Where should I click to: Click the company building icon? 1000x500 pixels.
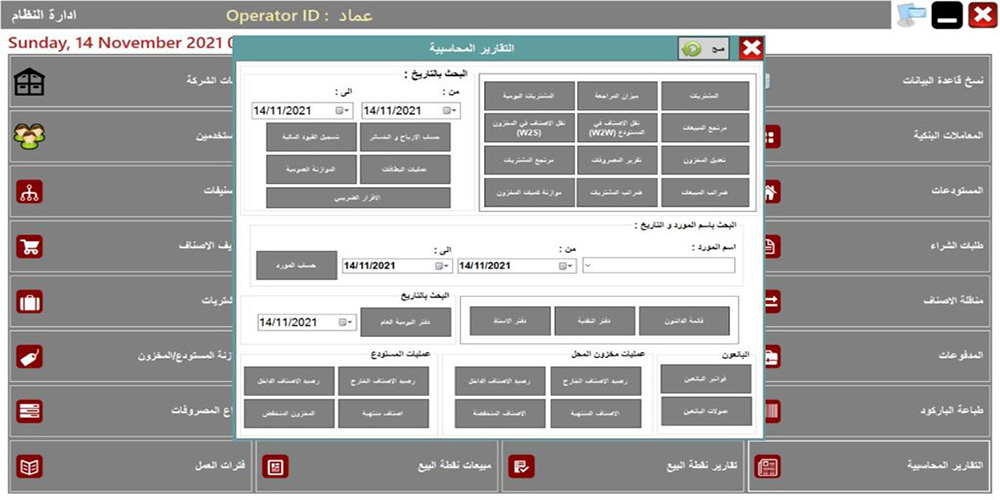30,82
